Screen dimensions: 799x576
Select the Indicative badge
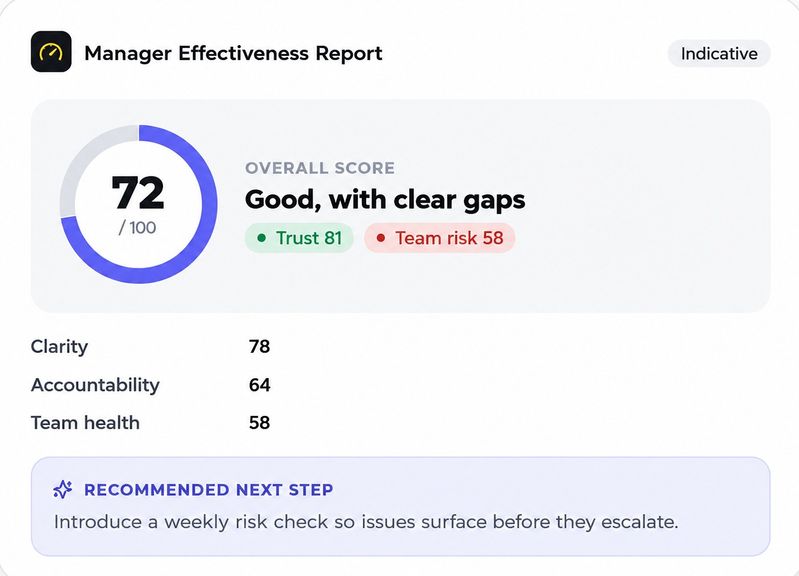[718, 54]
